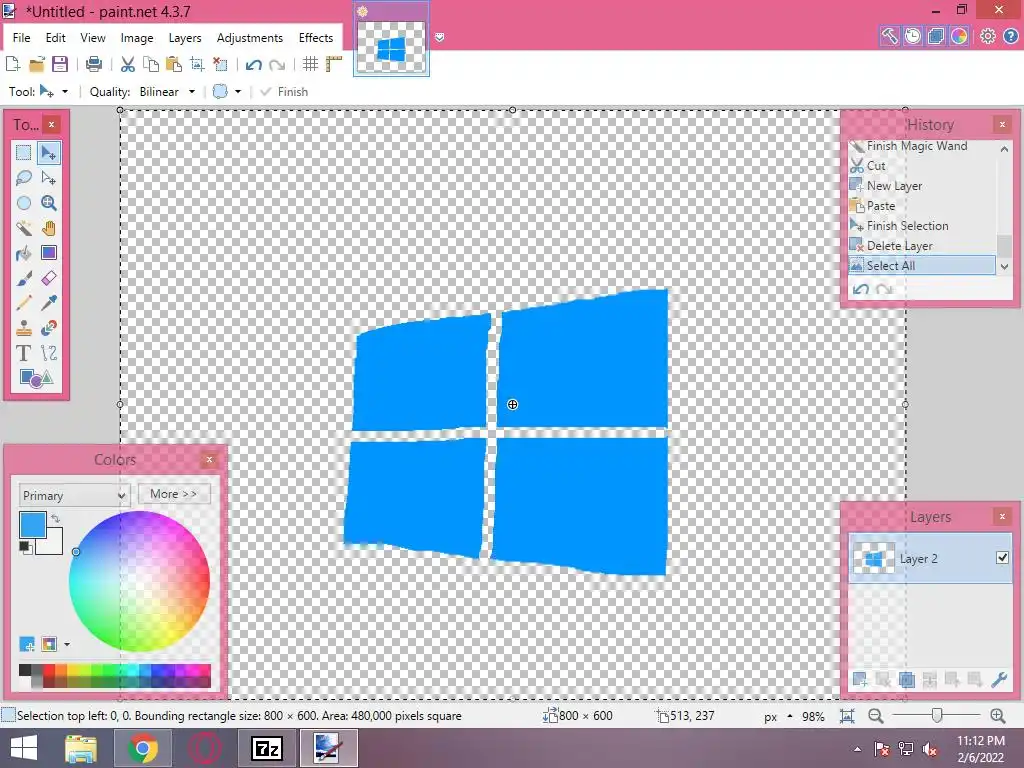Open the antialiasing mode dropdown arrow

(x=238, y=92)
